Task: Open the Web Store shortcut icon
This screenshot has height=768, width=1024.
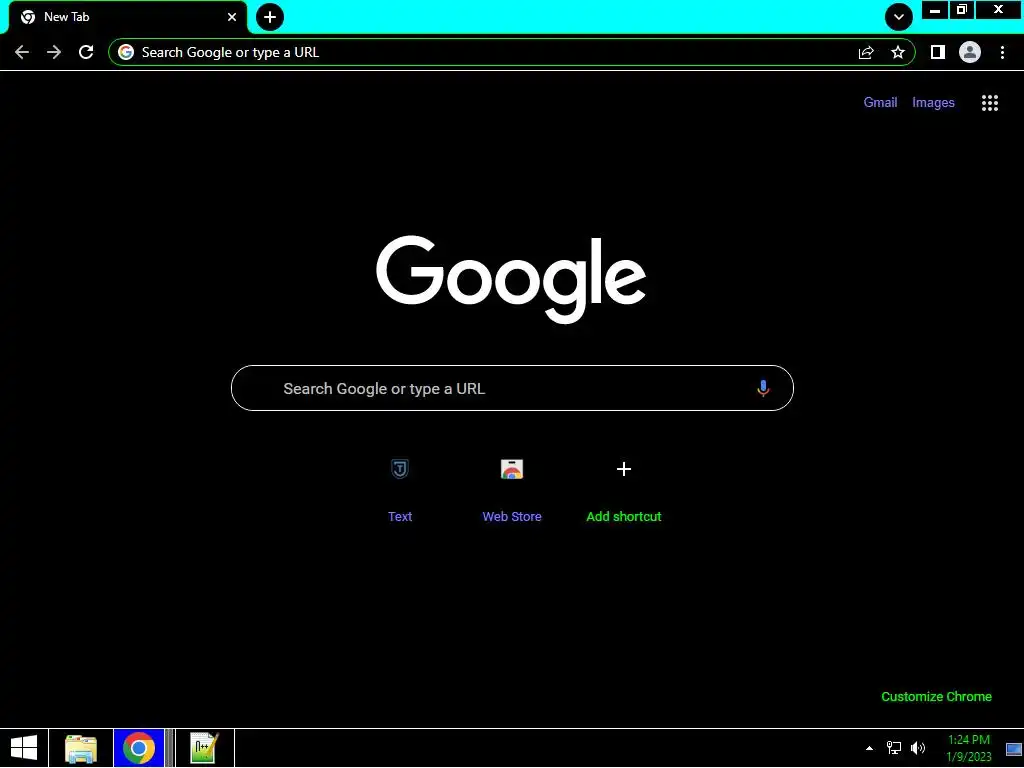Action: point(512,469)
